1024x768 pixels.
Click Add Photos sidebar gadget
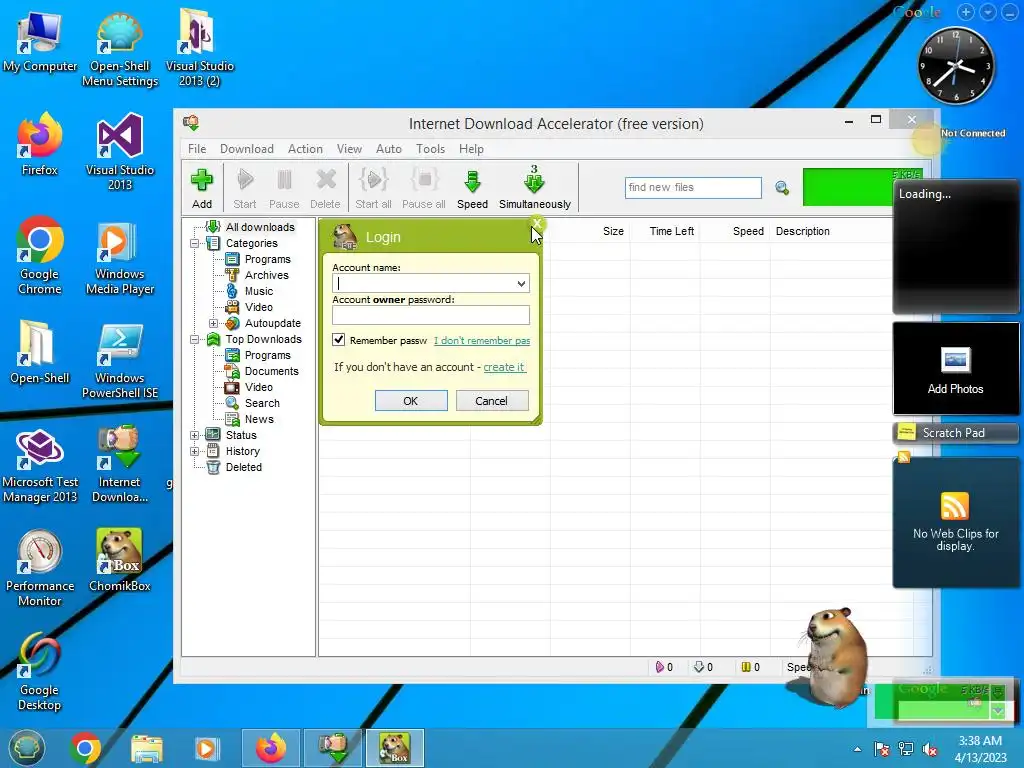point(955,369)
